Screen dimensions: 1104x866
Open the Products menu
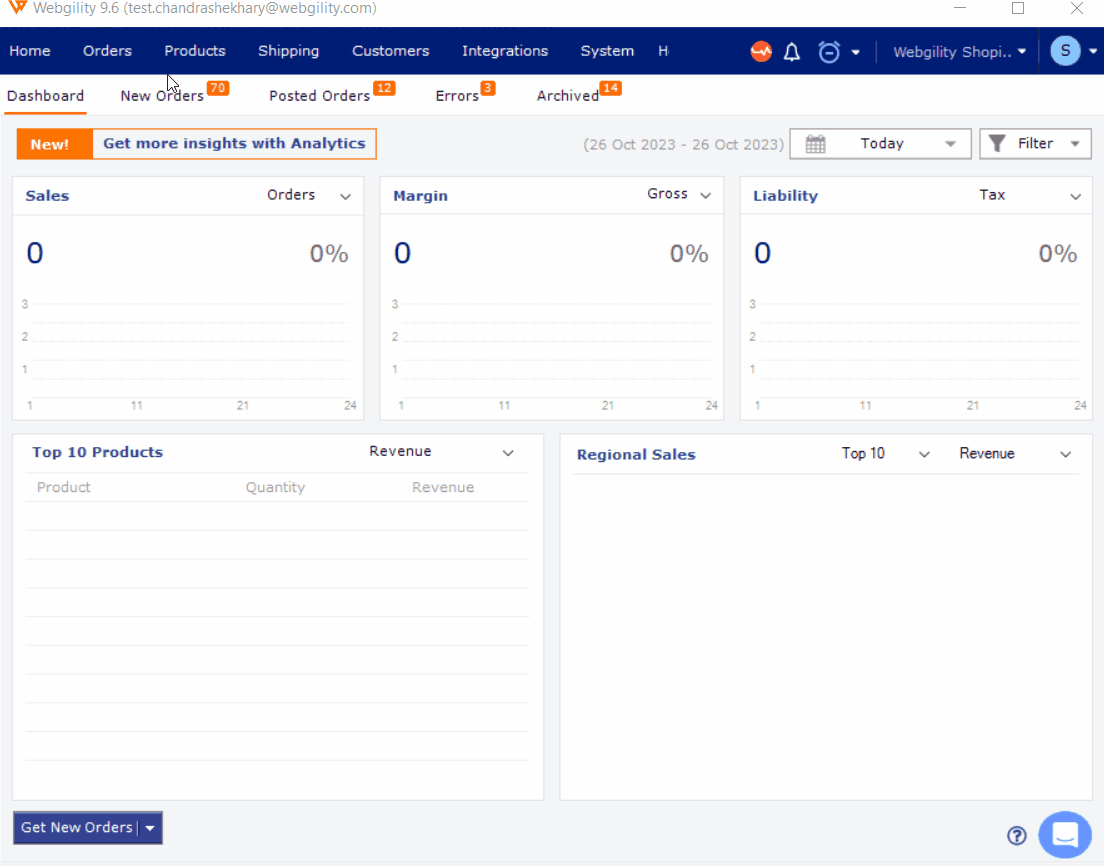(195, 51)
